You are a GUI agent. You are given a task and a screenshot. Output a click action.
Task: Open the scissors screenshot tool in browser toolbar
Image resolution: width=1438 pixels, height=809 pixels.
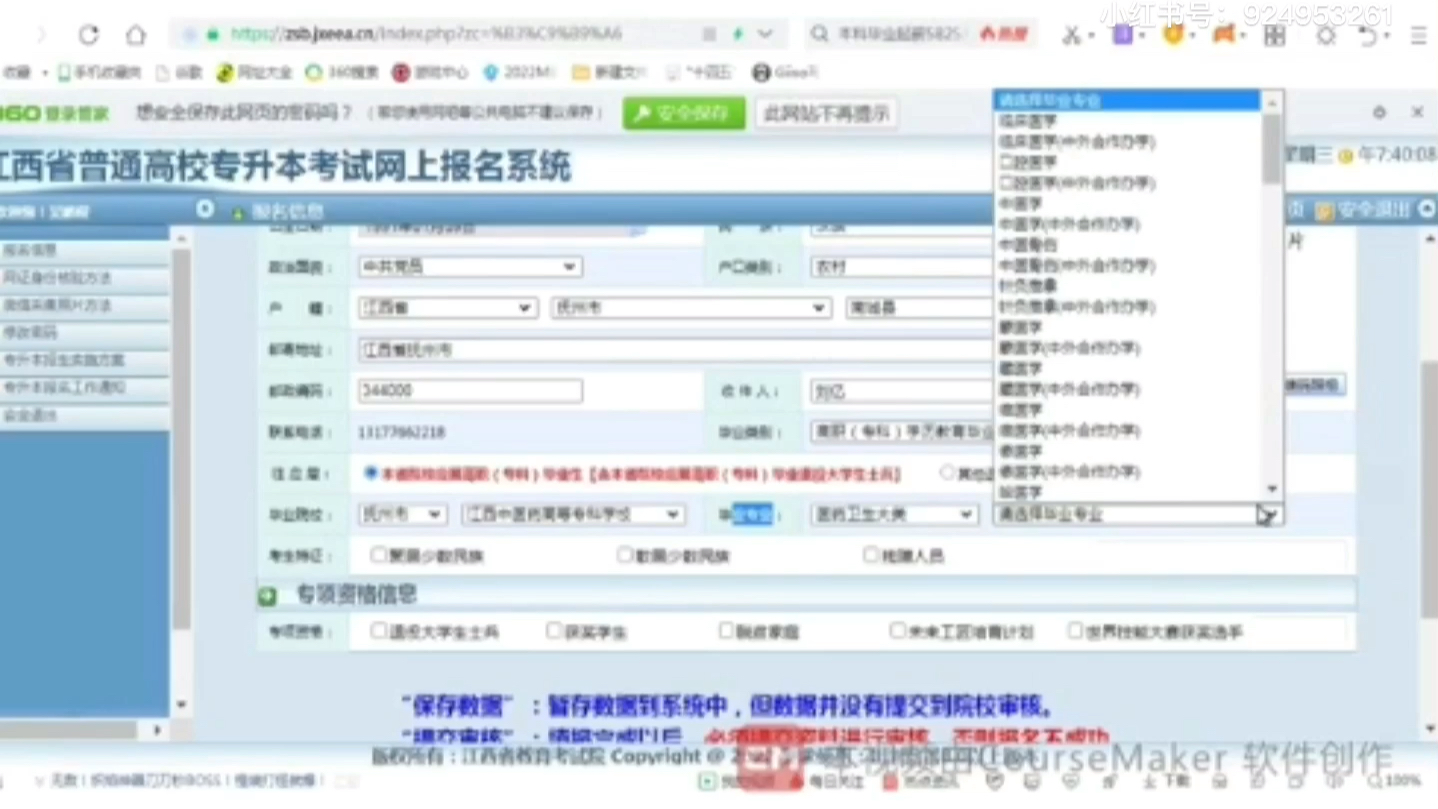(x=1071, y=34)
